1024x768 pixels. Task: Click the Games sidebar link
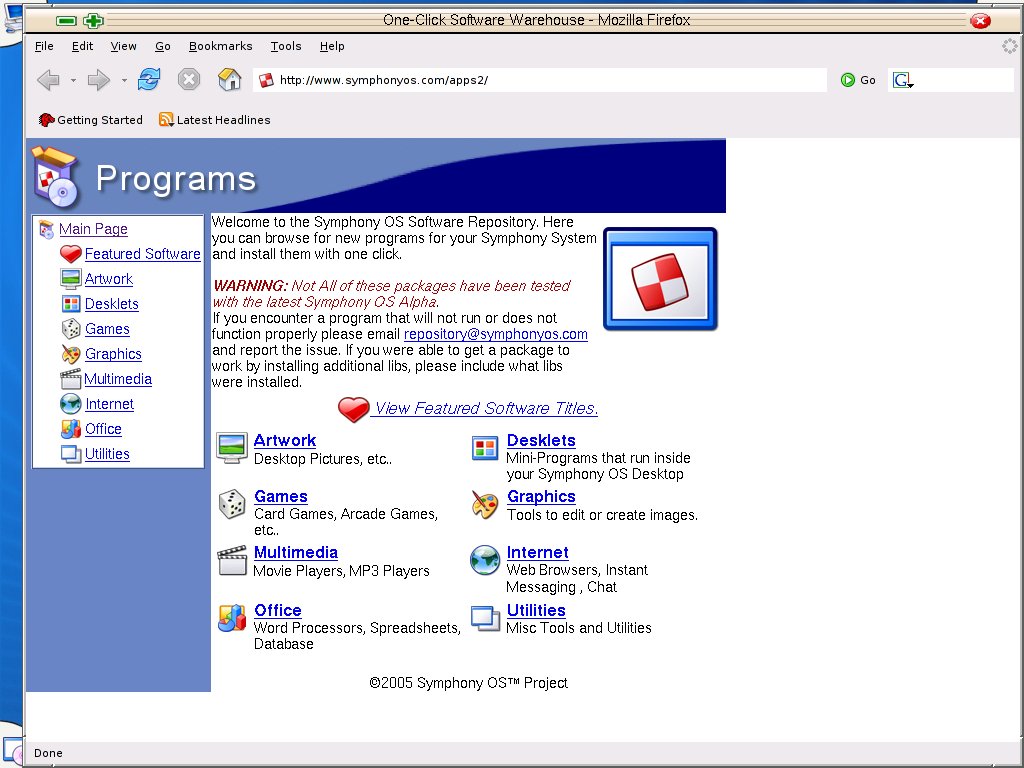[x=107, y=329]
